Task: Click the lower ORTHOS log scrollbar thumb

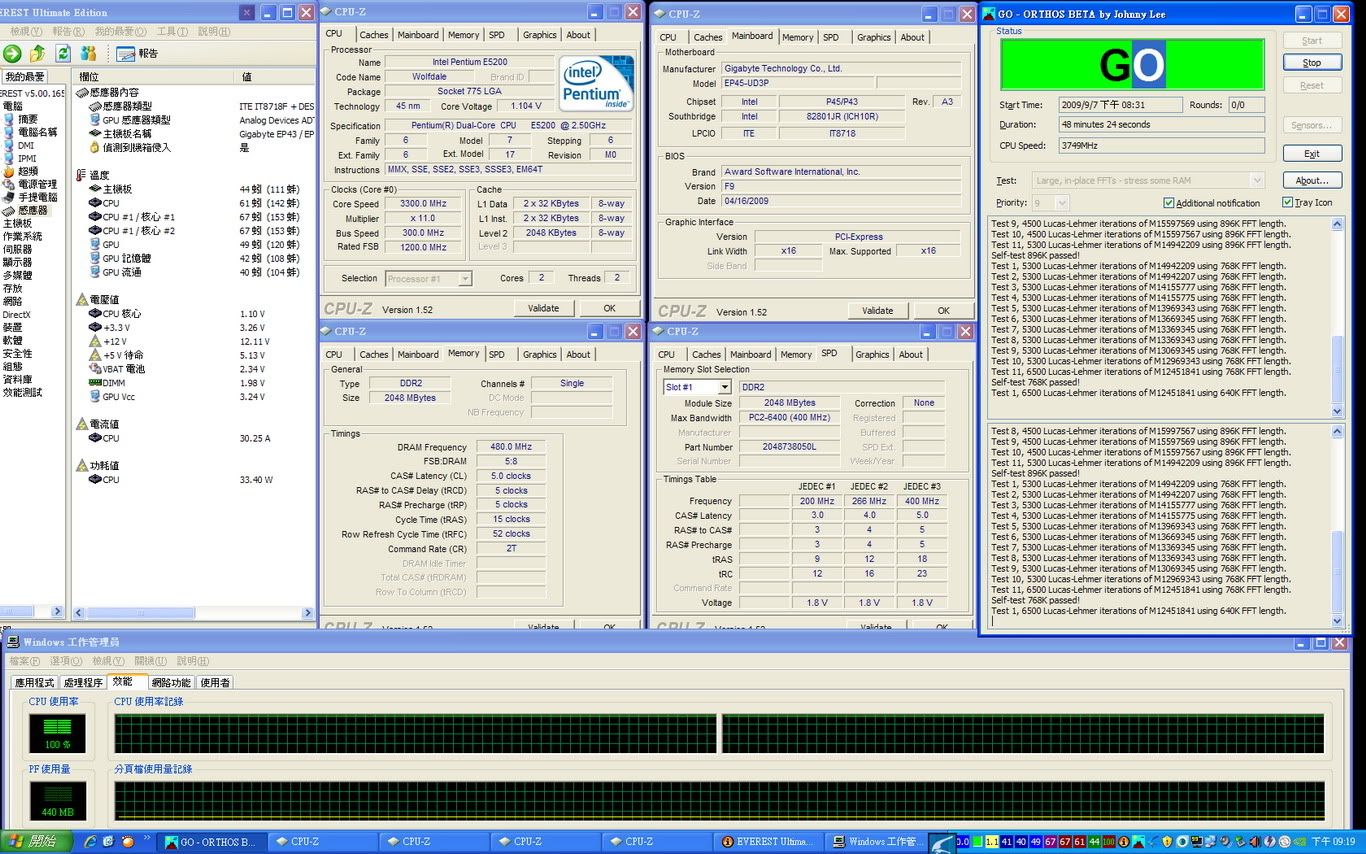Action: click(x=1338, y=570)
